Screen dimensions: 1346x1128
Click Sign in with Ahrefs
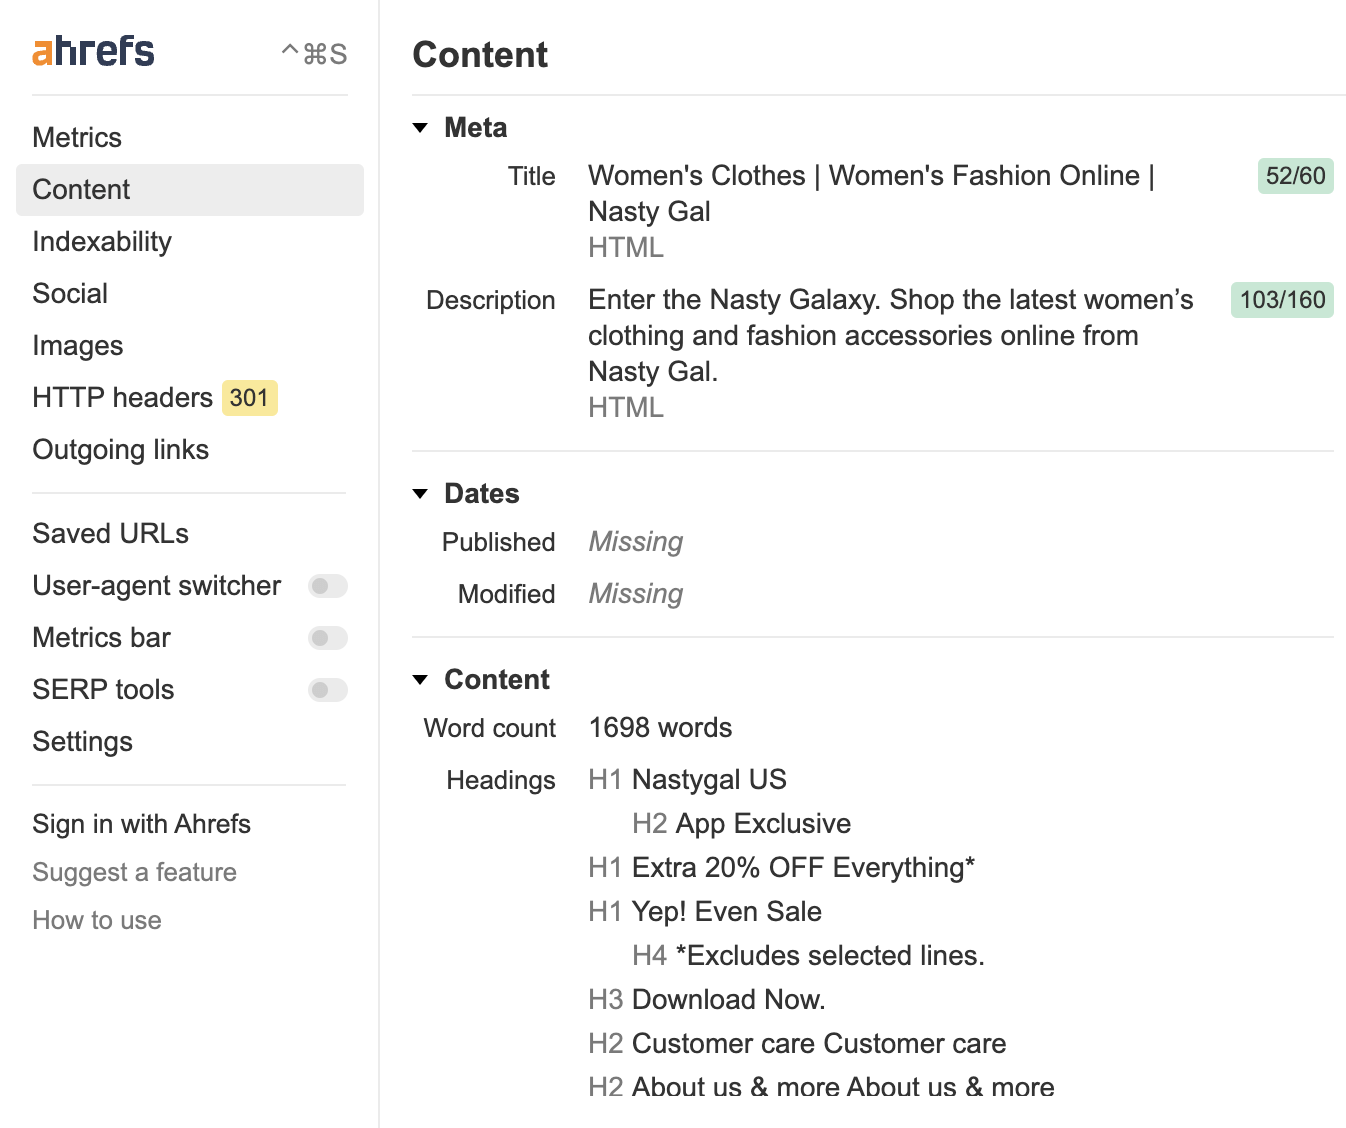coord(141,824)
